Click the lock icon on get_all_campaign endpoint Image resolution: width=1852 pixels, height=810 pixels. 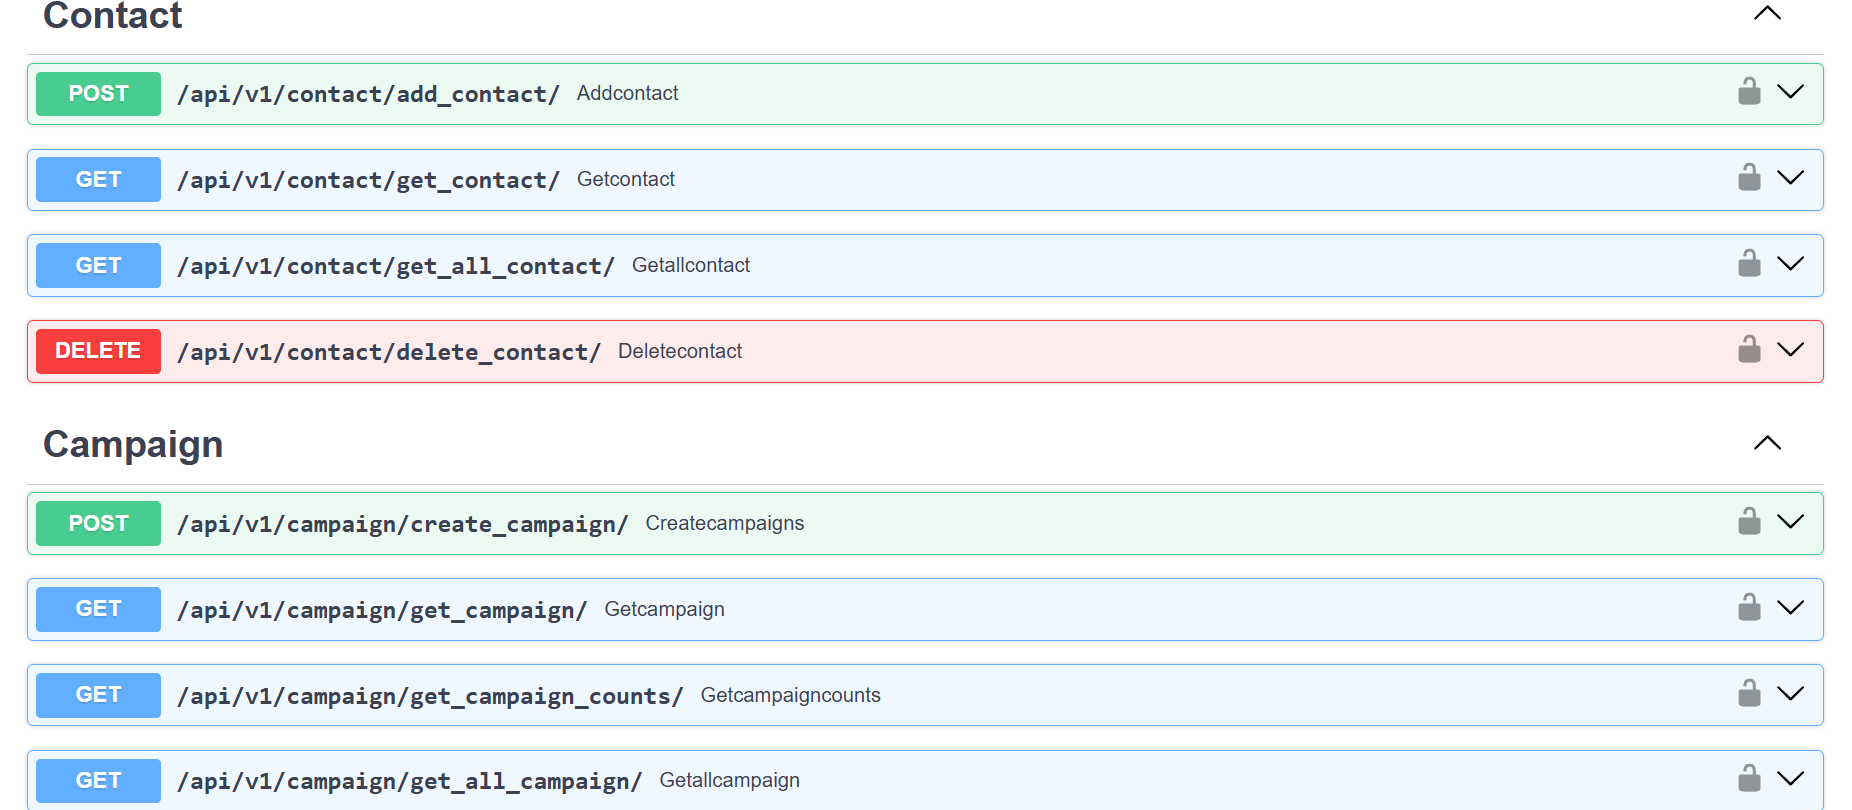[1748, 779]
